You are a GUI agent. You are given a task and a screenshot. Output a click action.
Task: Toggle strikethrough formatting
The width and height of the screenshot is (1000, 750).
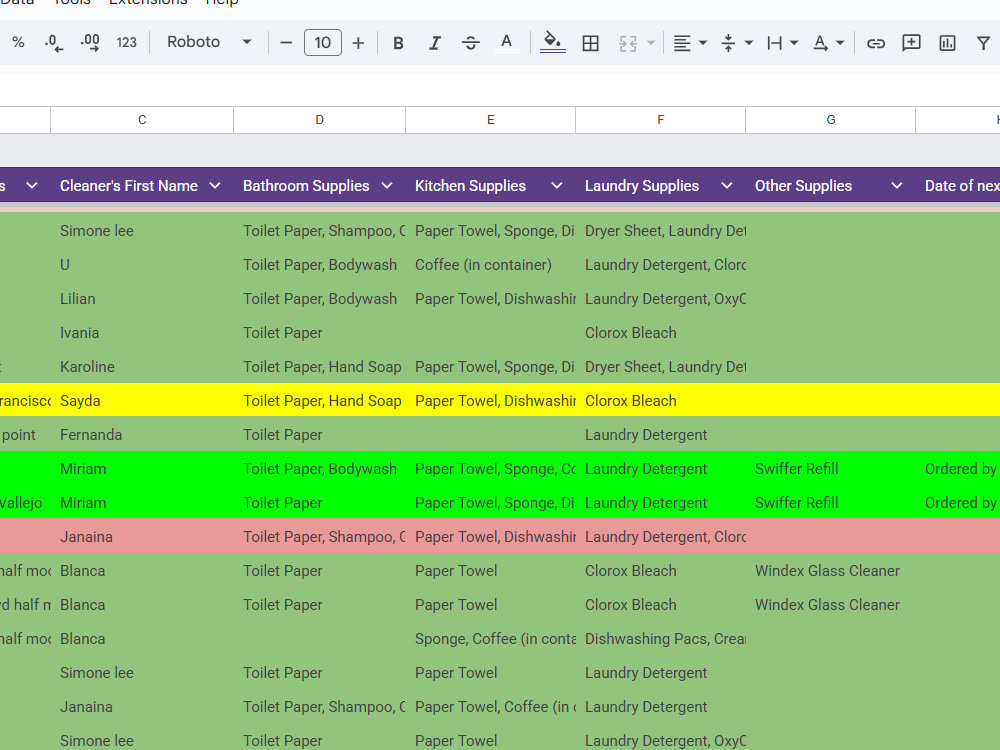[471, 43]
